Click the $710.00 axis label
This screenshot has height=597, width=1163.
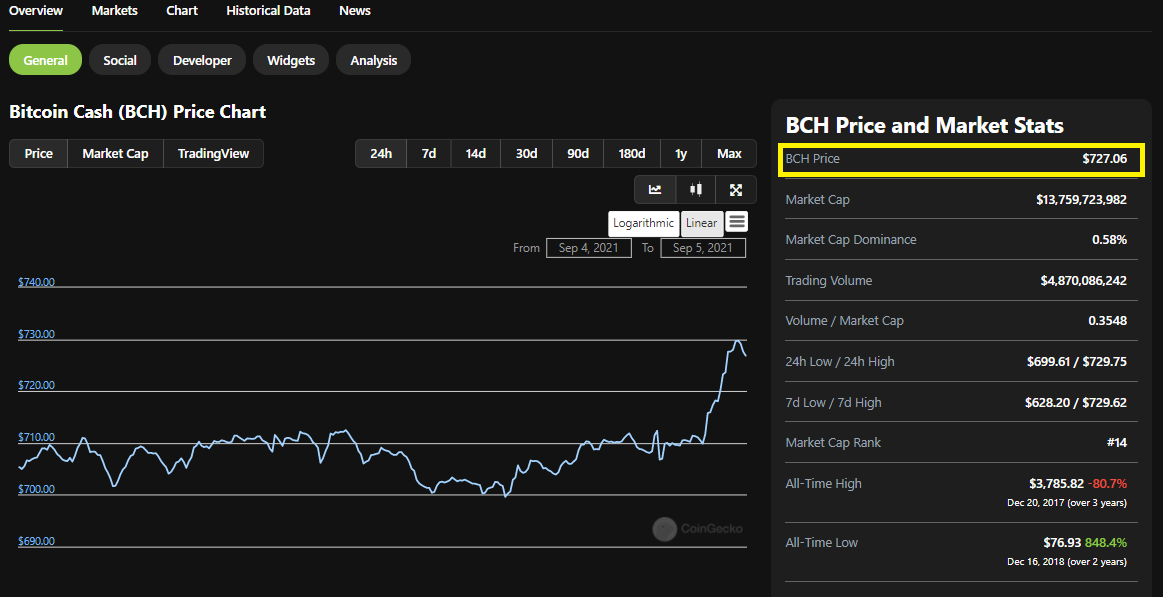click(36, 438)
